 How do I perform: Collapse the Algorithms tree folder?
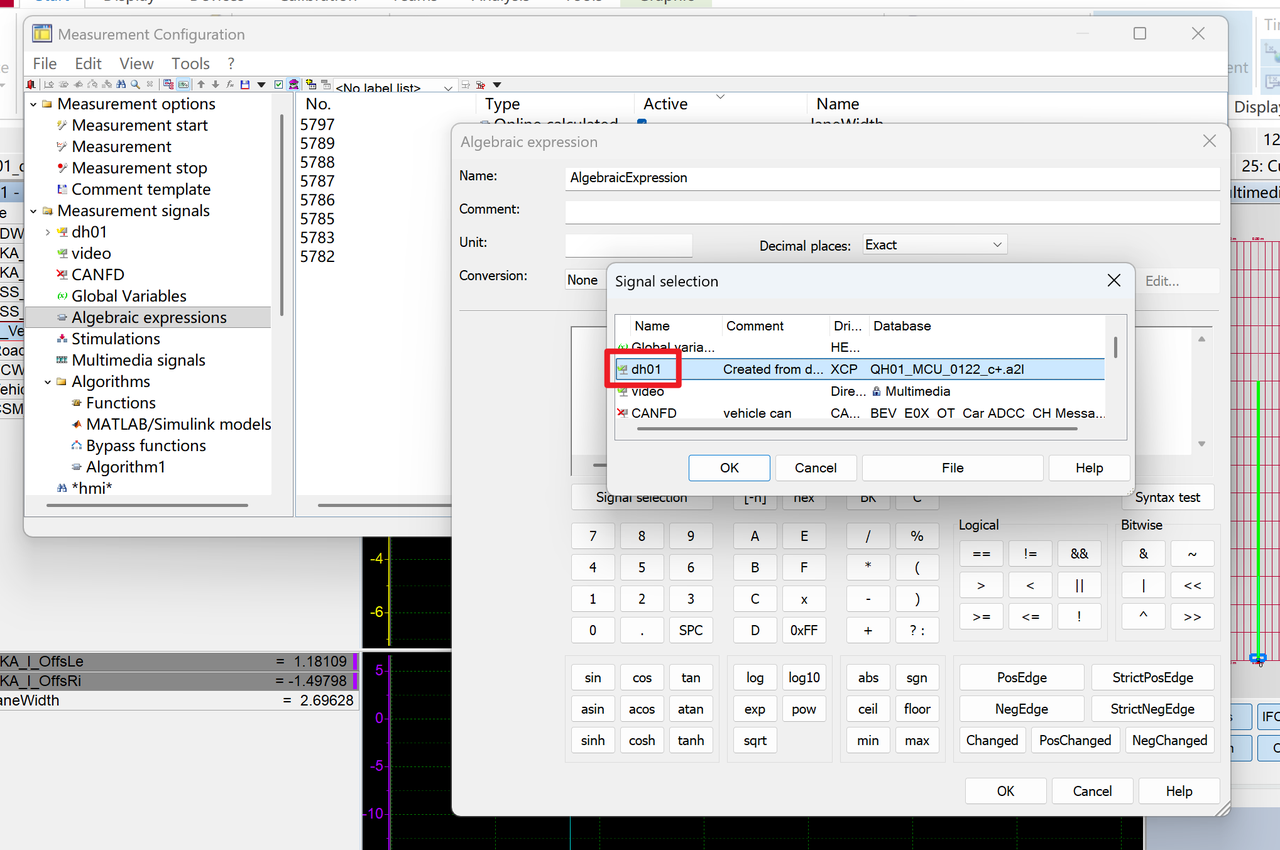click(x=47, y=382)
